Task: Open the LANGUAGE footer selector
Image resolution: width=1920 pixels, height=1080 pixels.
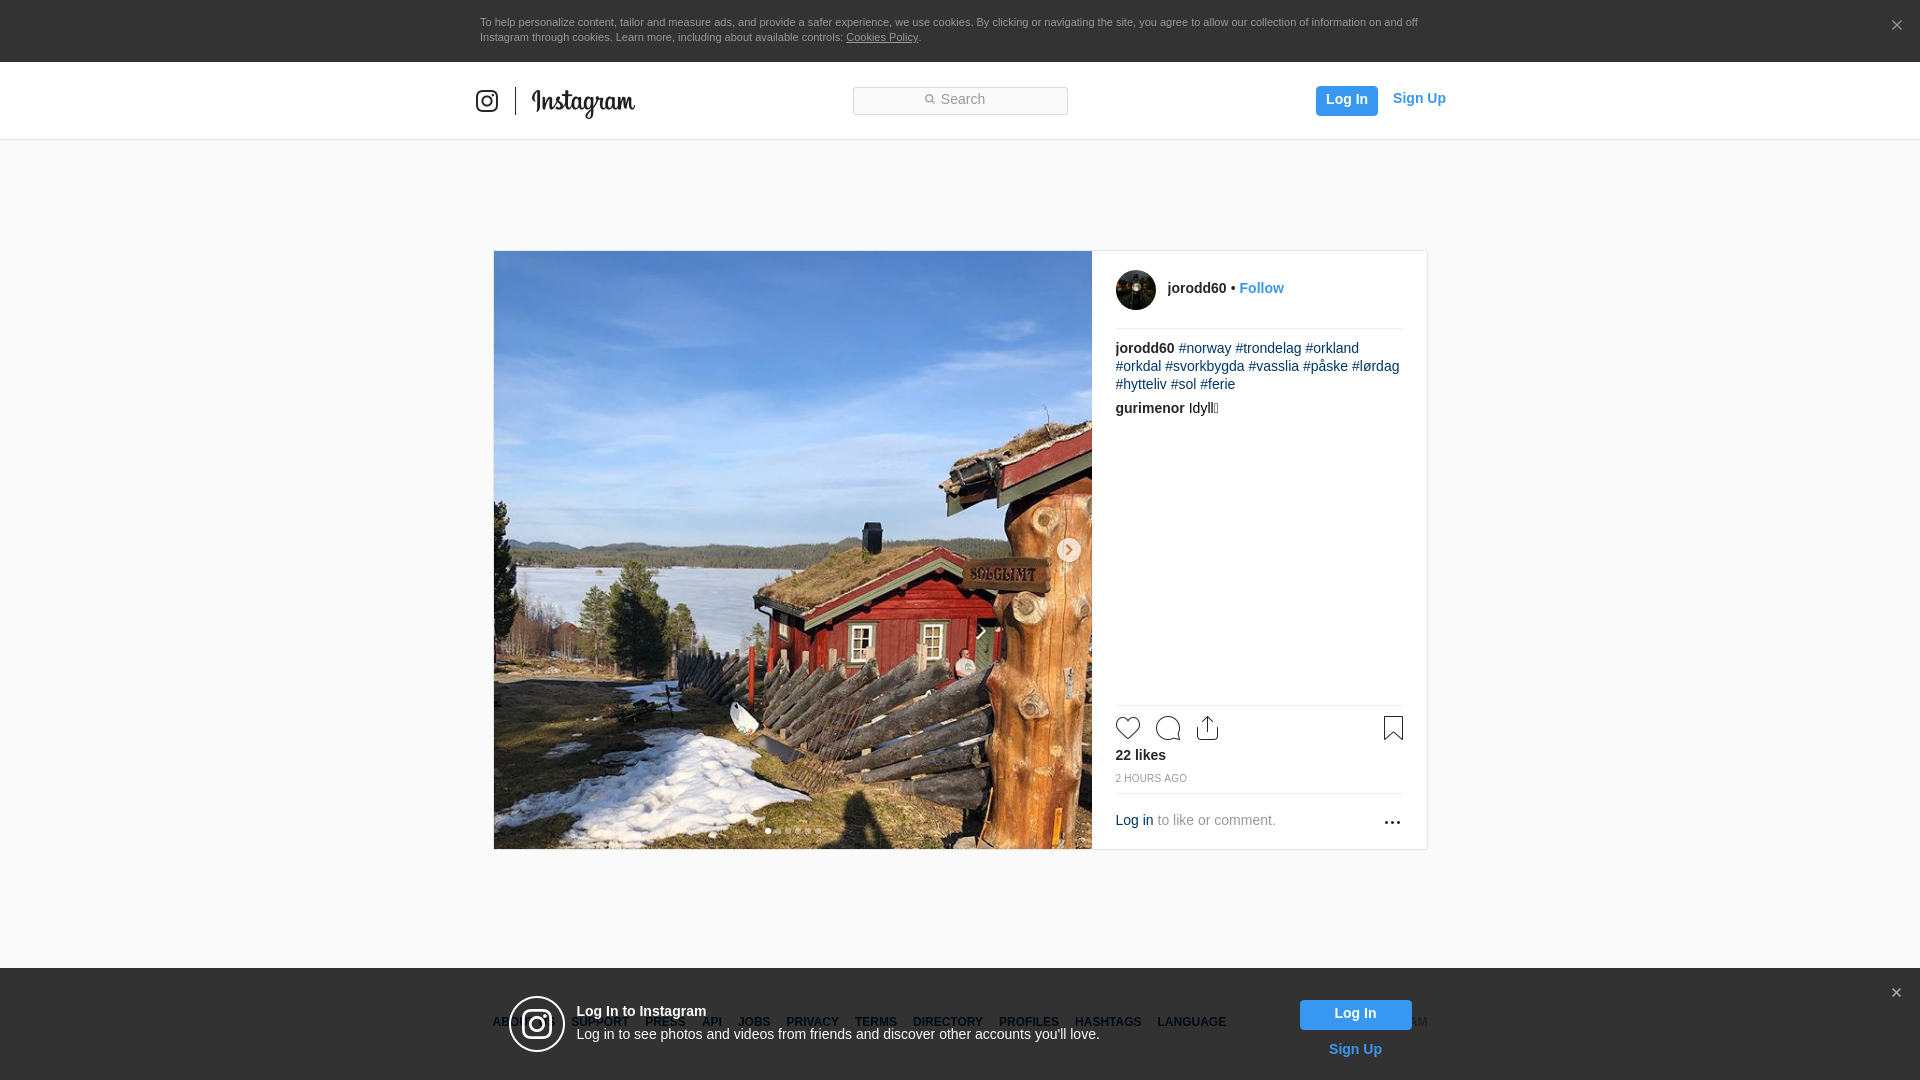Action: tap(1191, 1022)
